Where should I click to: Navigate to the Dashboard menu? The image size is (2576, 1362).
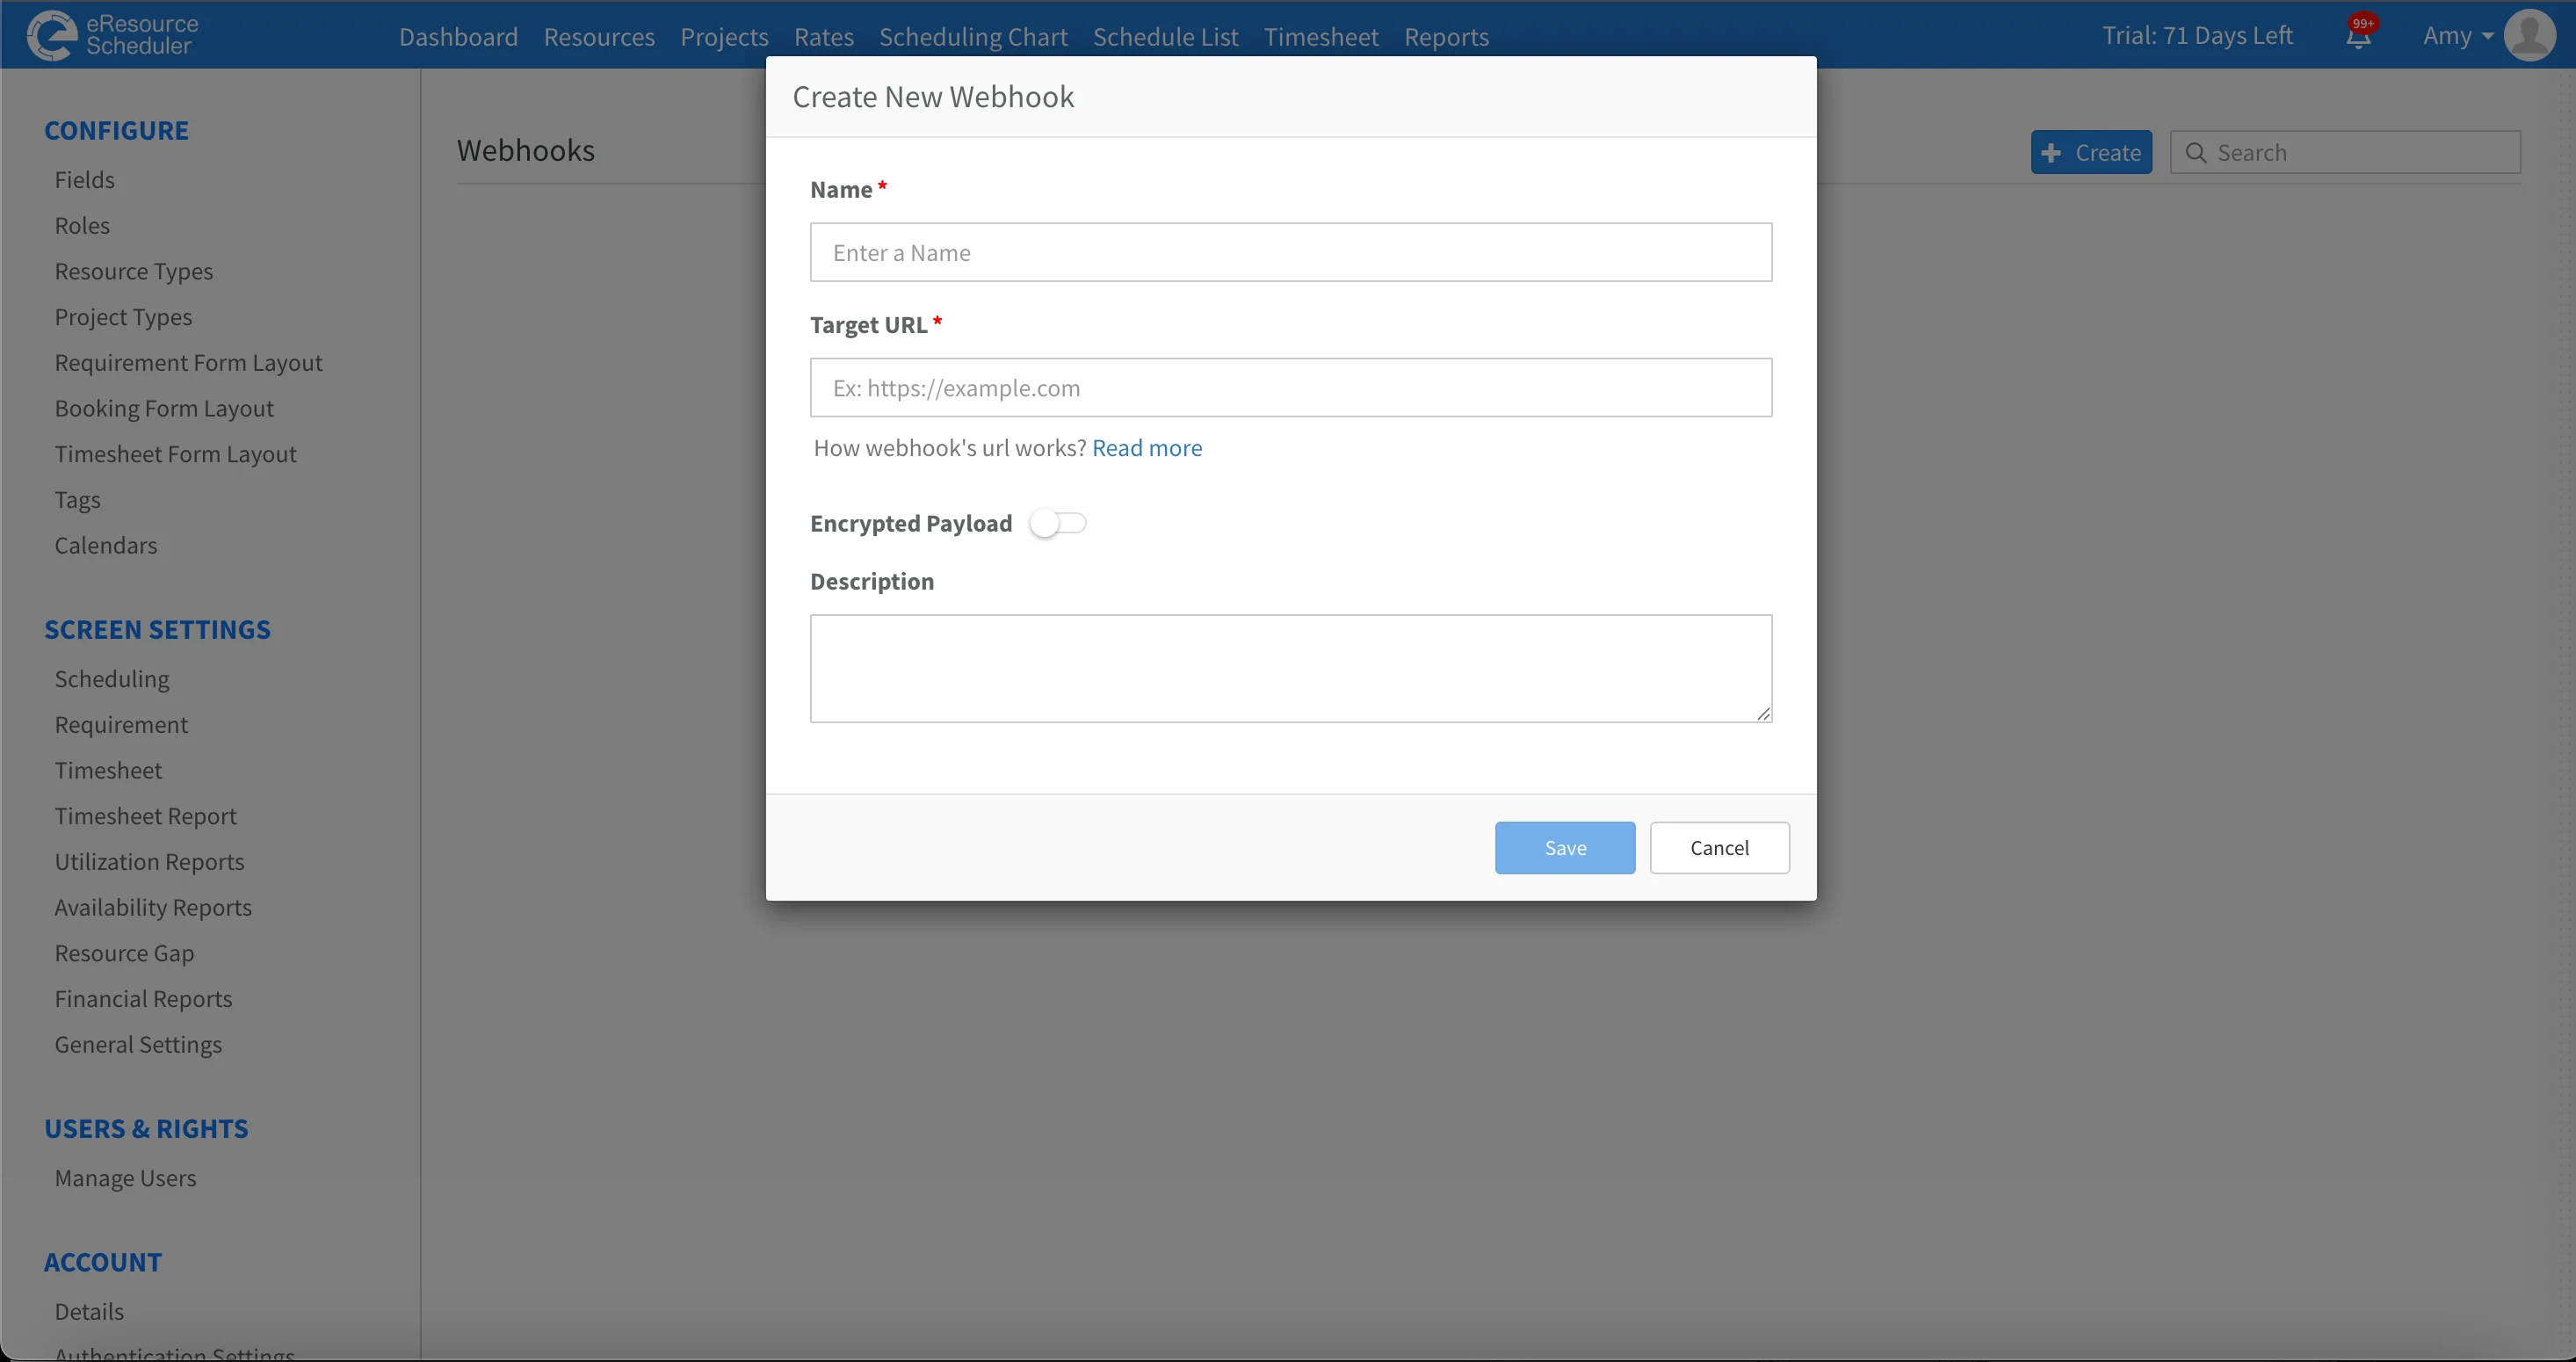458,36
